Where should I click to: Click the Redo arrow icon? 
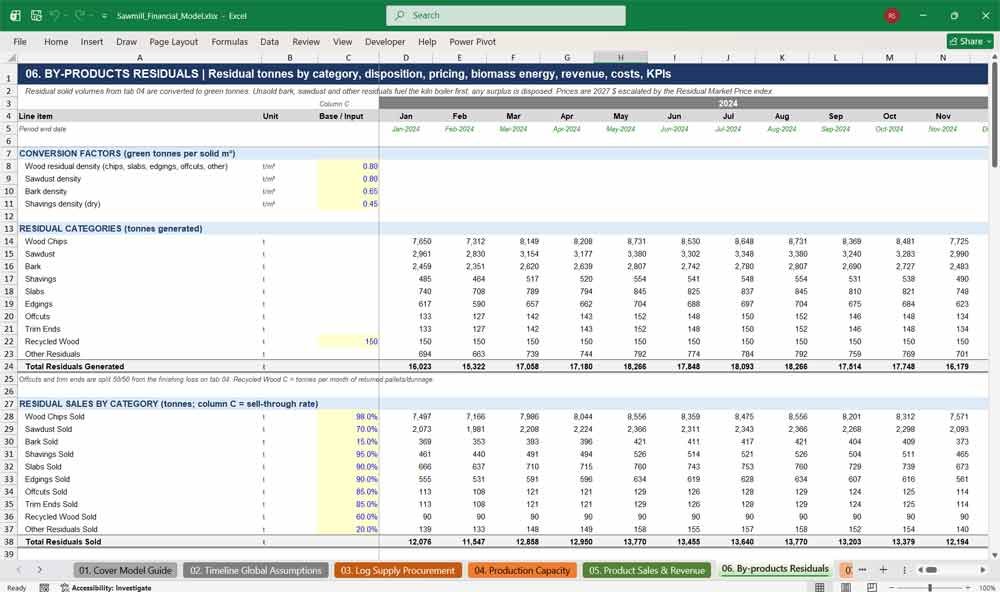(x=80, y=15)
